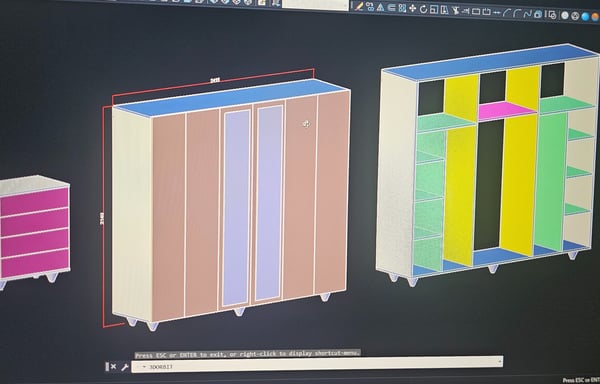
Task: Select the Move tool with four arrows
Action: tap(412, 8)
